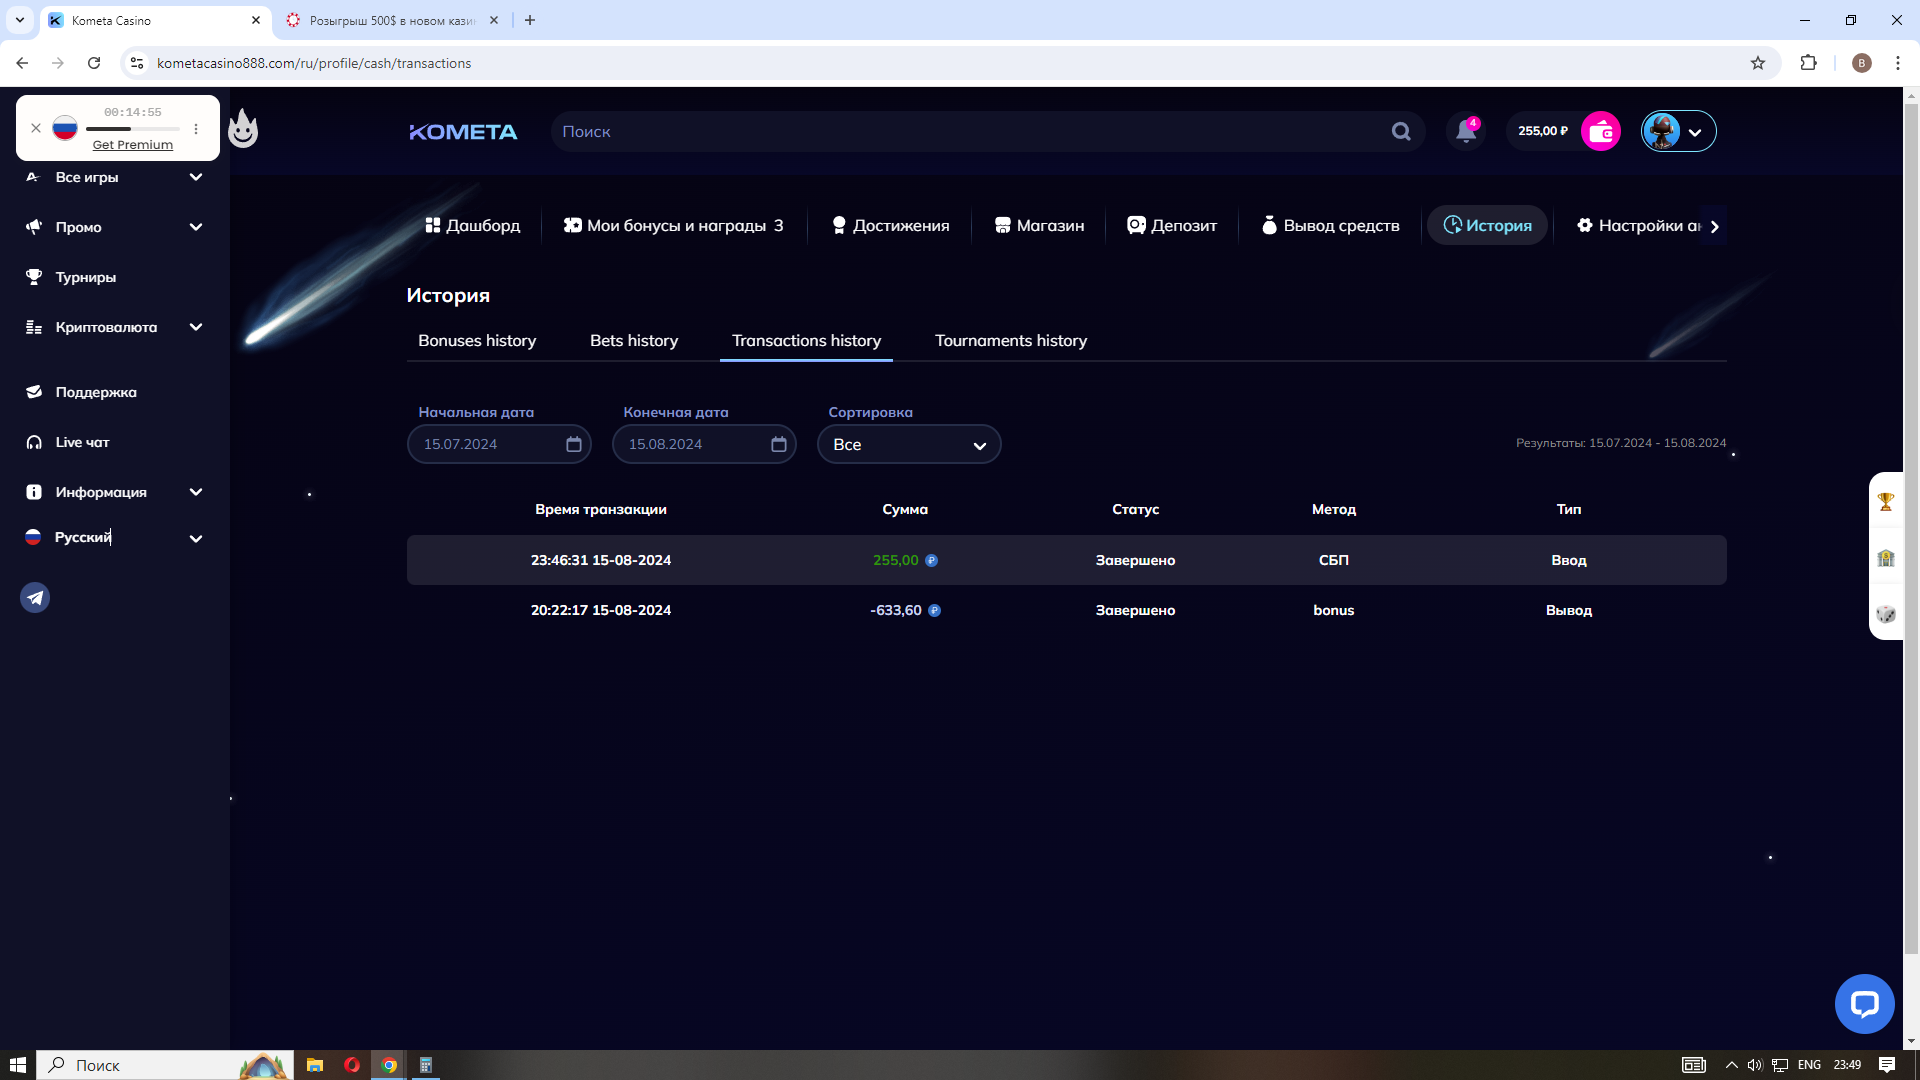Open the Сортировка dropdown showing Все
The image size is (1920, 1080).
pyautogui.click(x=908, y=444)
